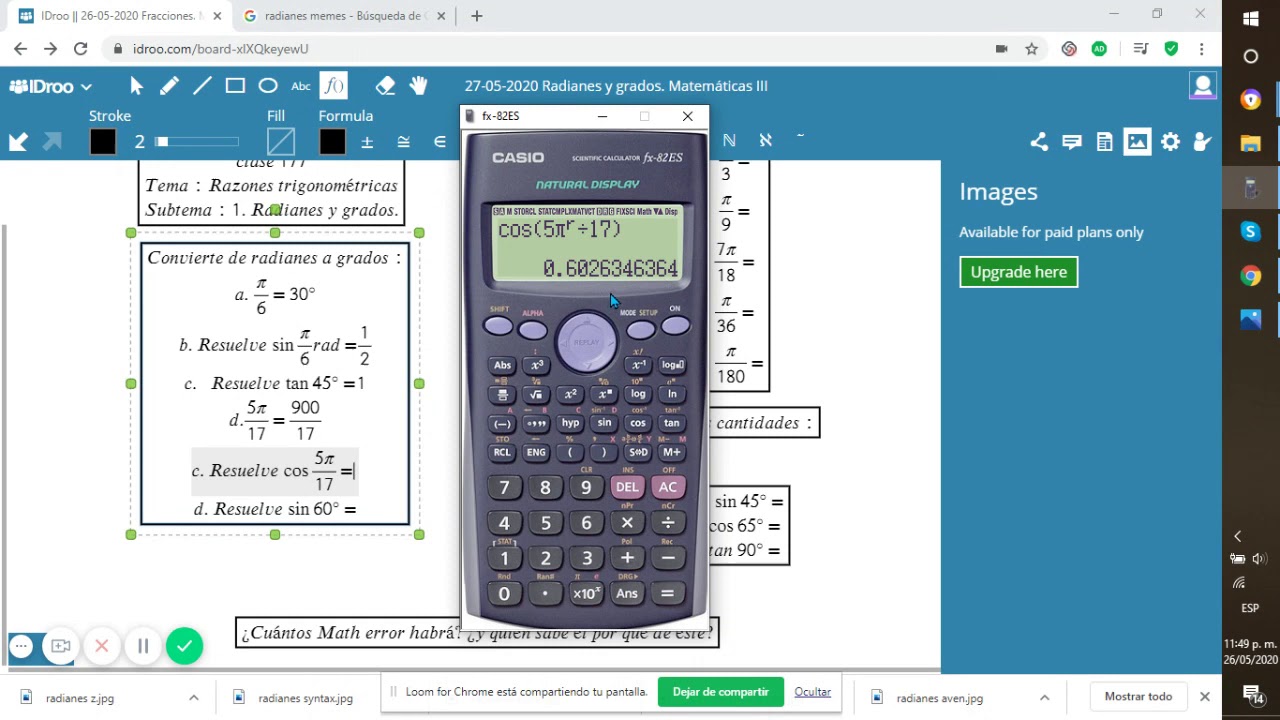
Task: Click the calculator SHIFT key
Action: (498, 327)
